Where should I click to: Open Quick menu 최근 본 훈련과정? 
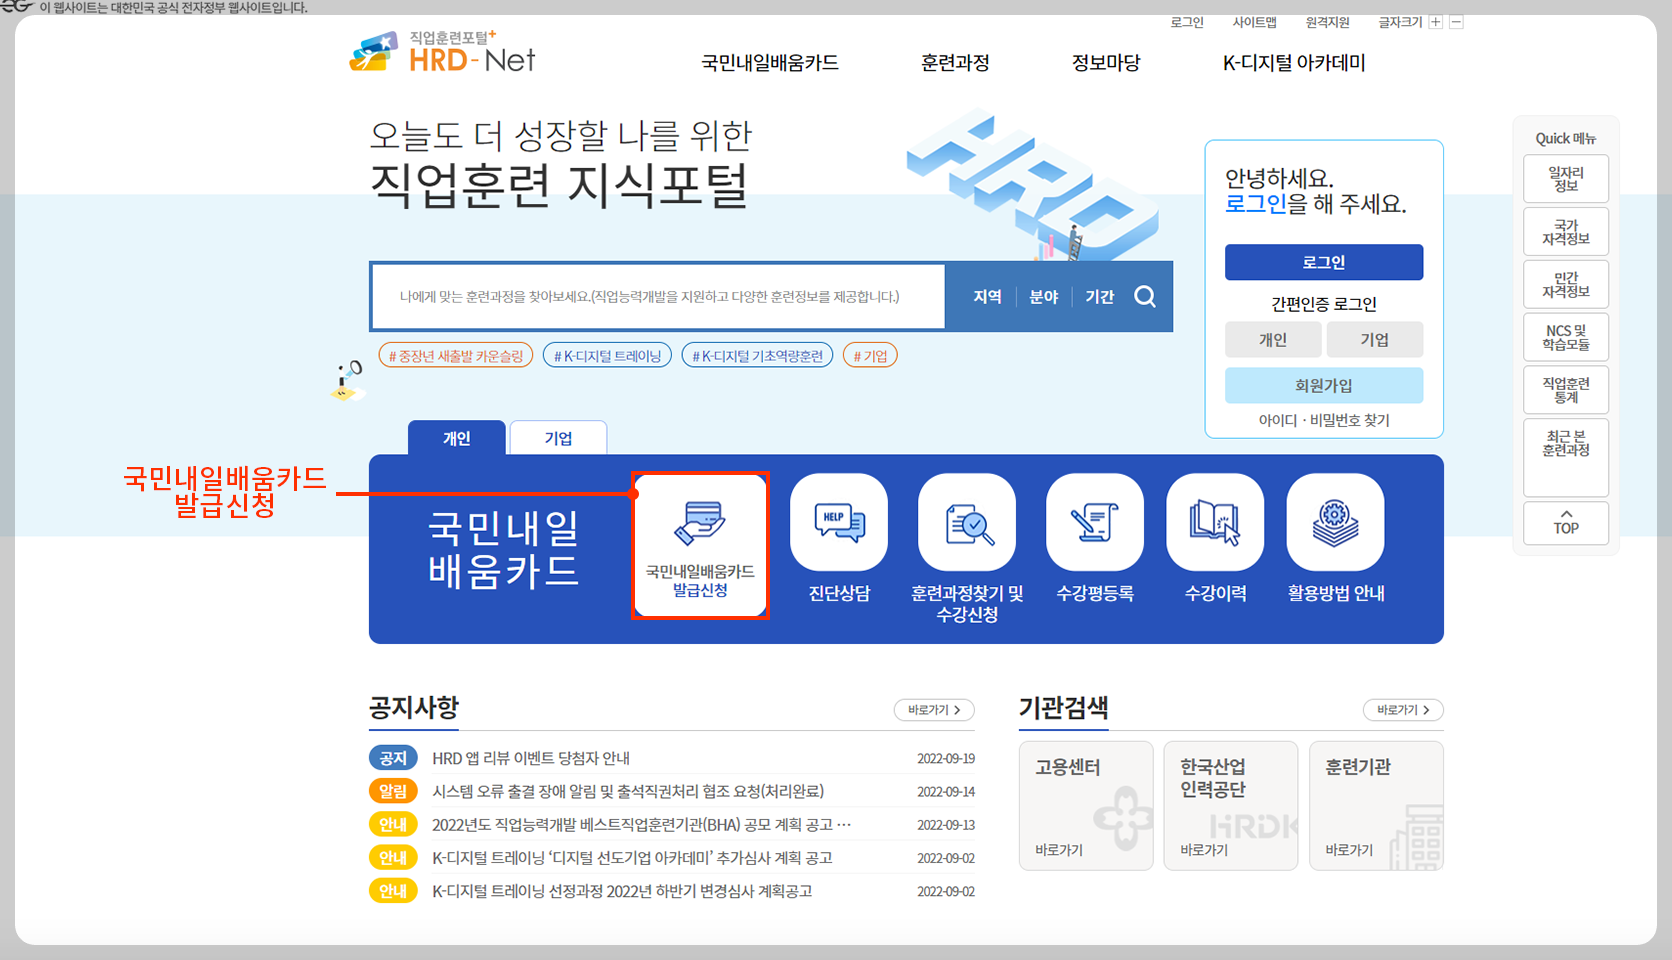coord(1566,457)
